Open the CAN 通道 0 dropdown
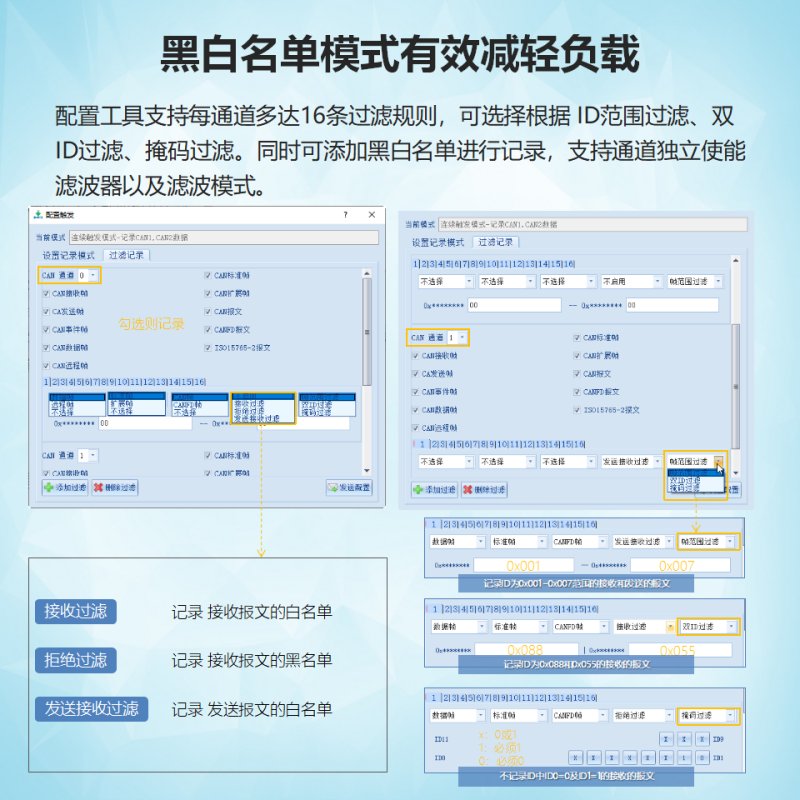Screen dimensions: 800x800 pos(93,274)
